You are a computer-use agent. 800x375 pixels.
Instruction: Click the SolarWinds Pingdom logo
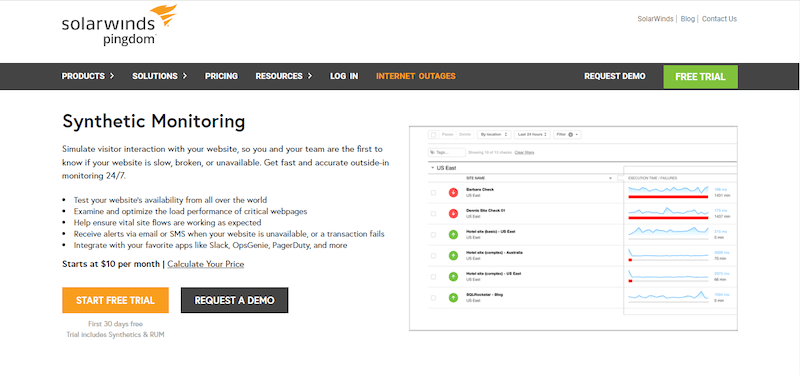(119, 25)
